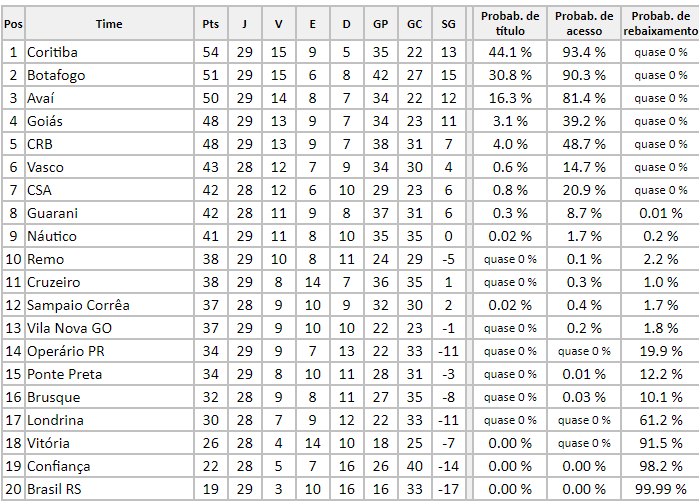
Task: Click Coritiba's 44.1 % title probability cell
Action: point(509,52)
